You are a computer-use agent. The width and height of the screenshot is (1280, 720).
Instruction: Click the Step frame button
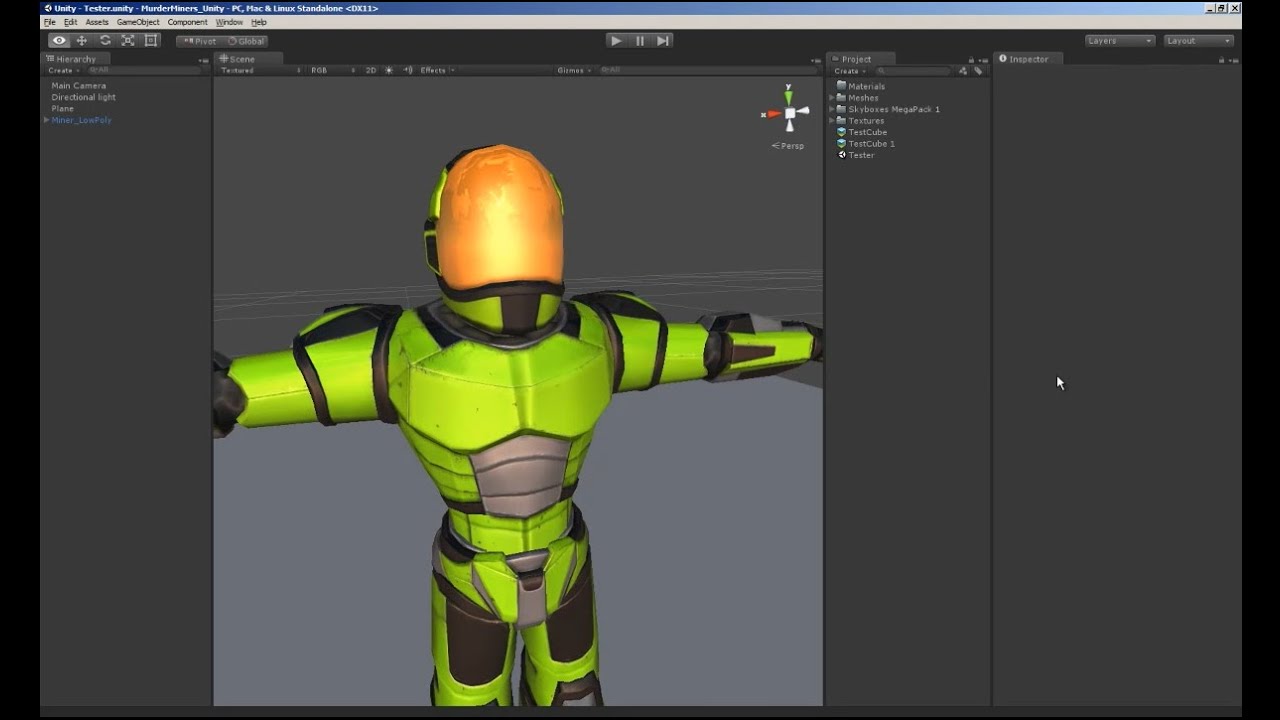663,41
